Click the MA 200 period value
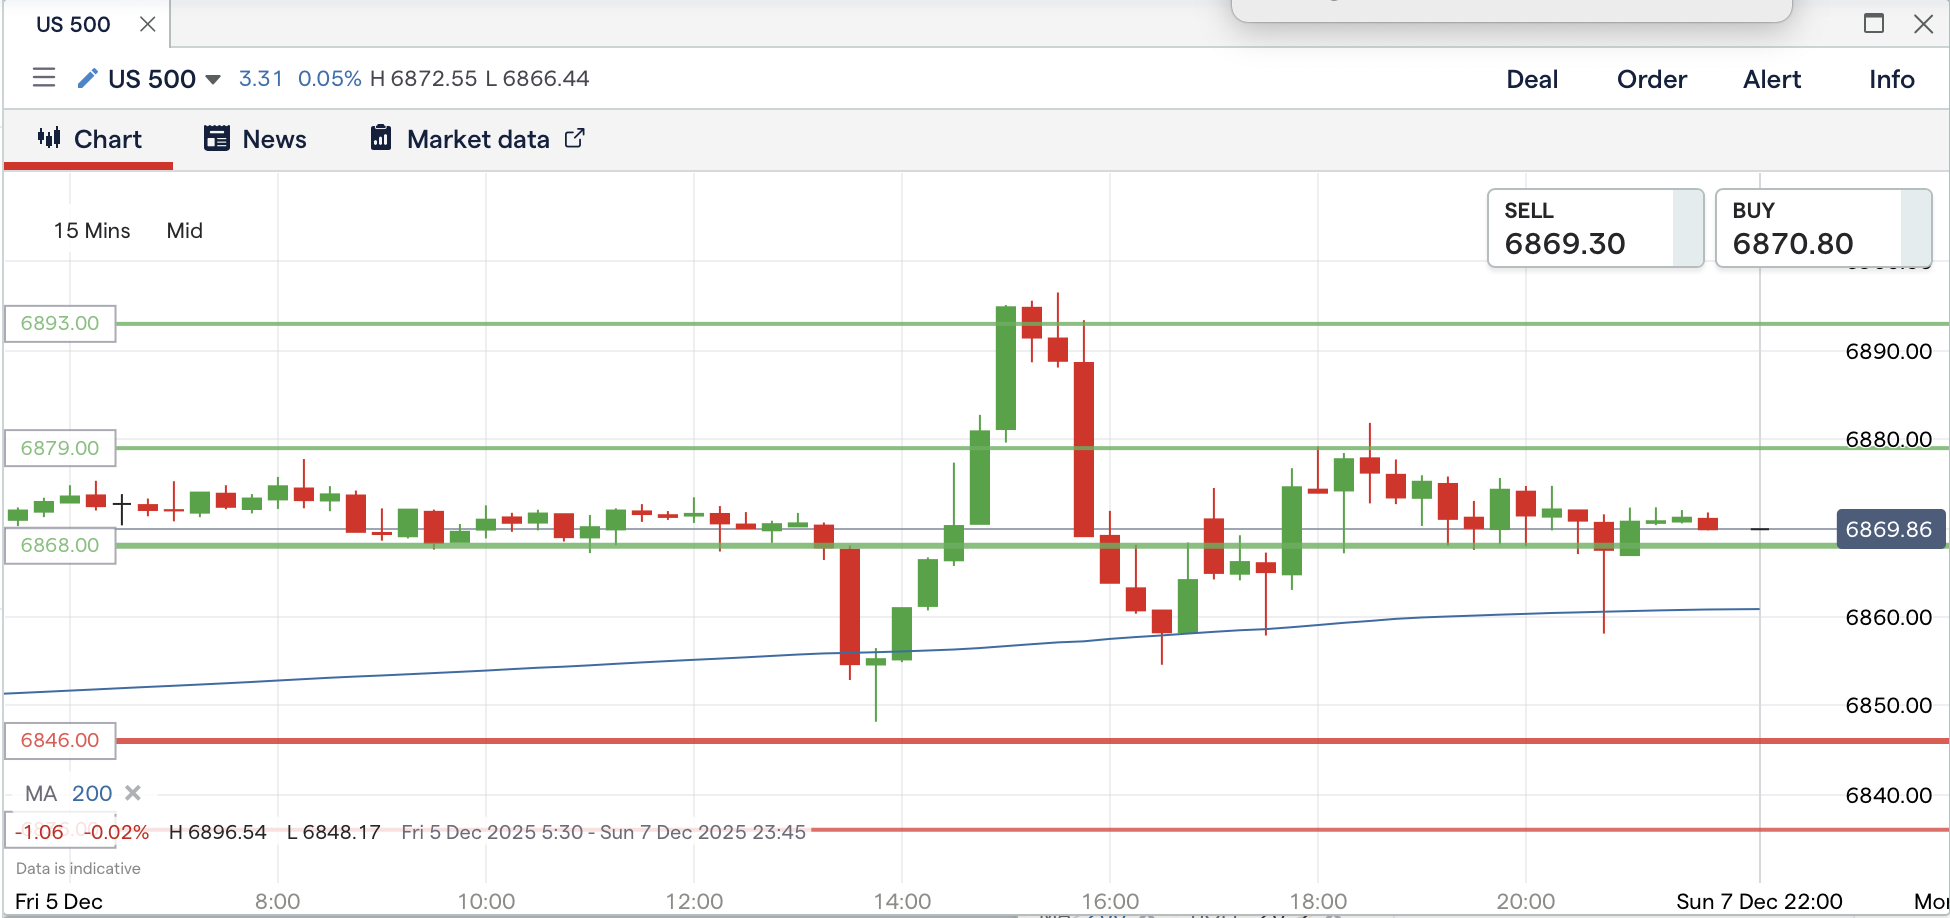 (92, 793)
